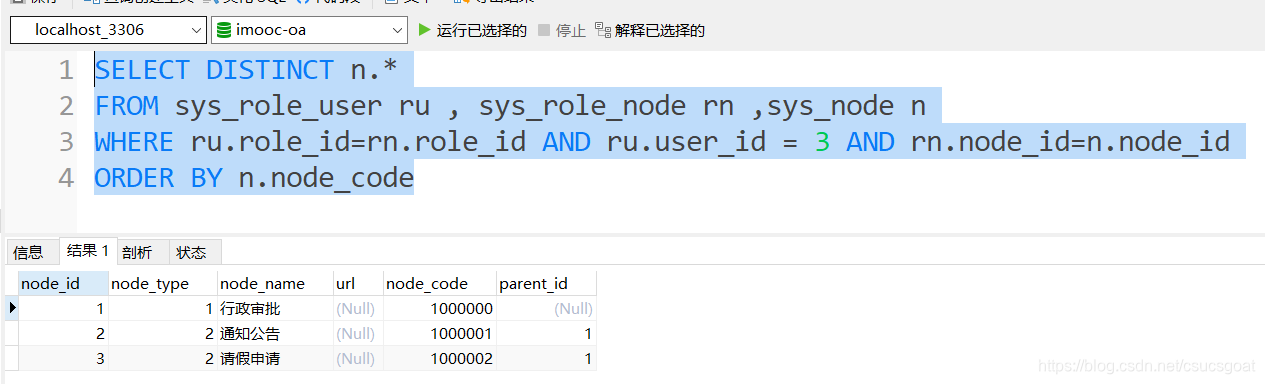
Task: Click the explain-selected icon
Action: click(602, 30)
